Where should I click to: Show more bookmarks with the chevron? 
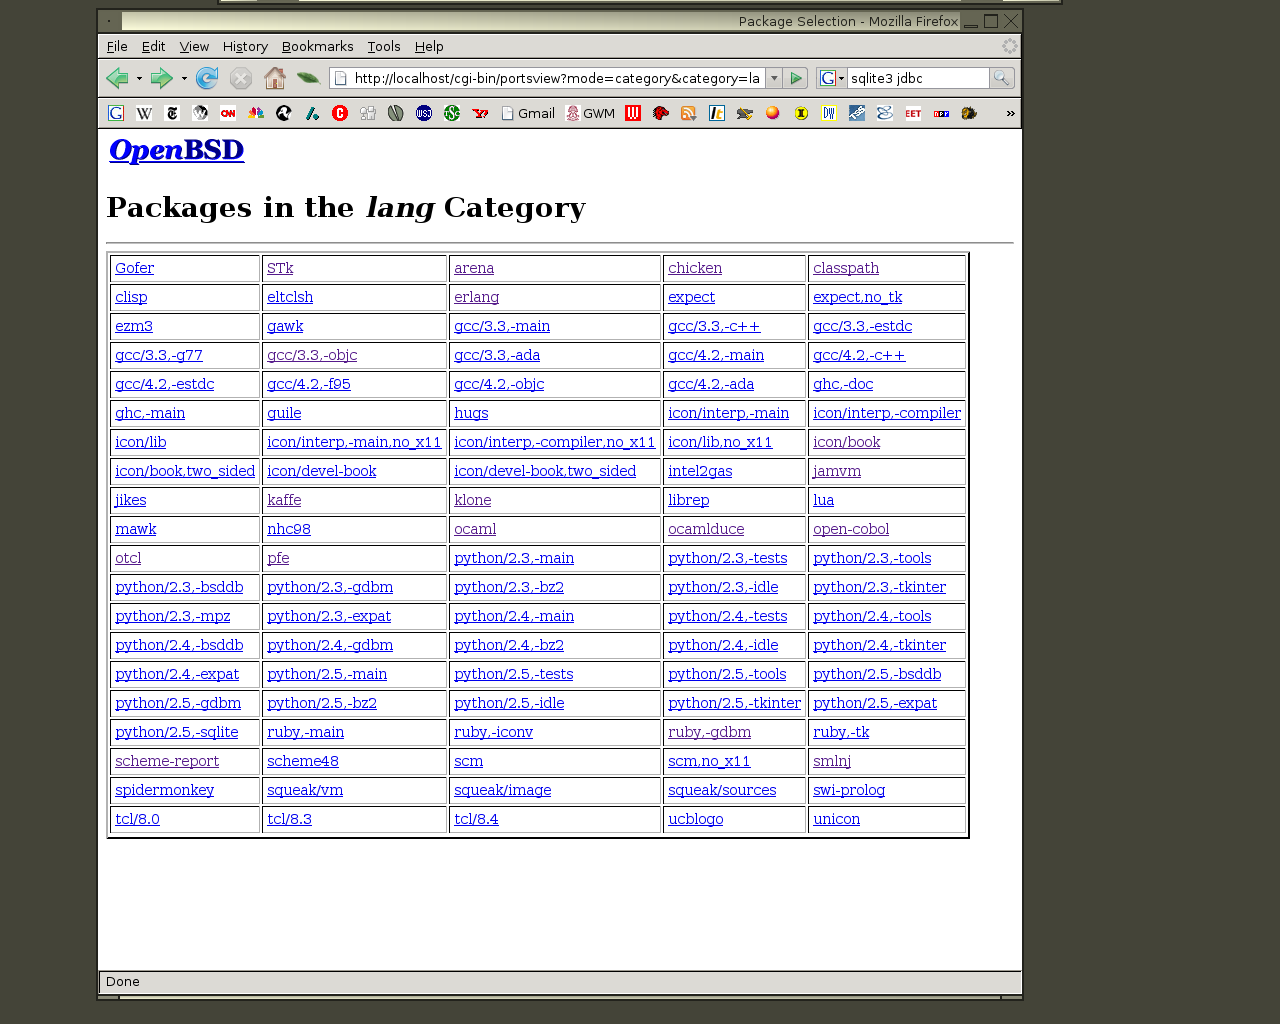(1010, 113)
